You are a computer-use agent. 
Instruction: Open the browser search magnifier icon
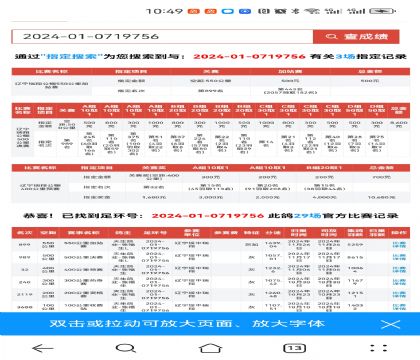click(126, 349)
